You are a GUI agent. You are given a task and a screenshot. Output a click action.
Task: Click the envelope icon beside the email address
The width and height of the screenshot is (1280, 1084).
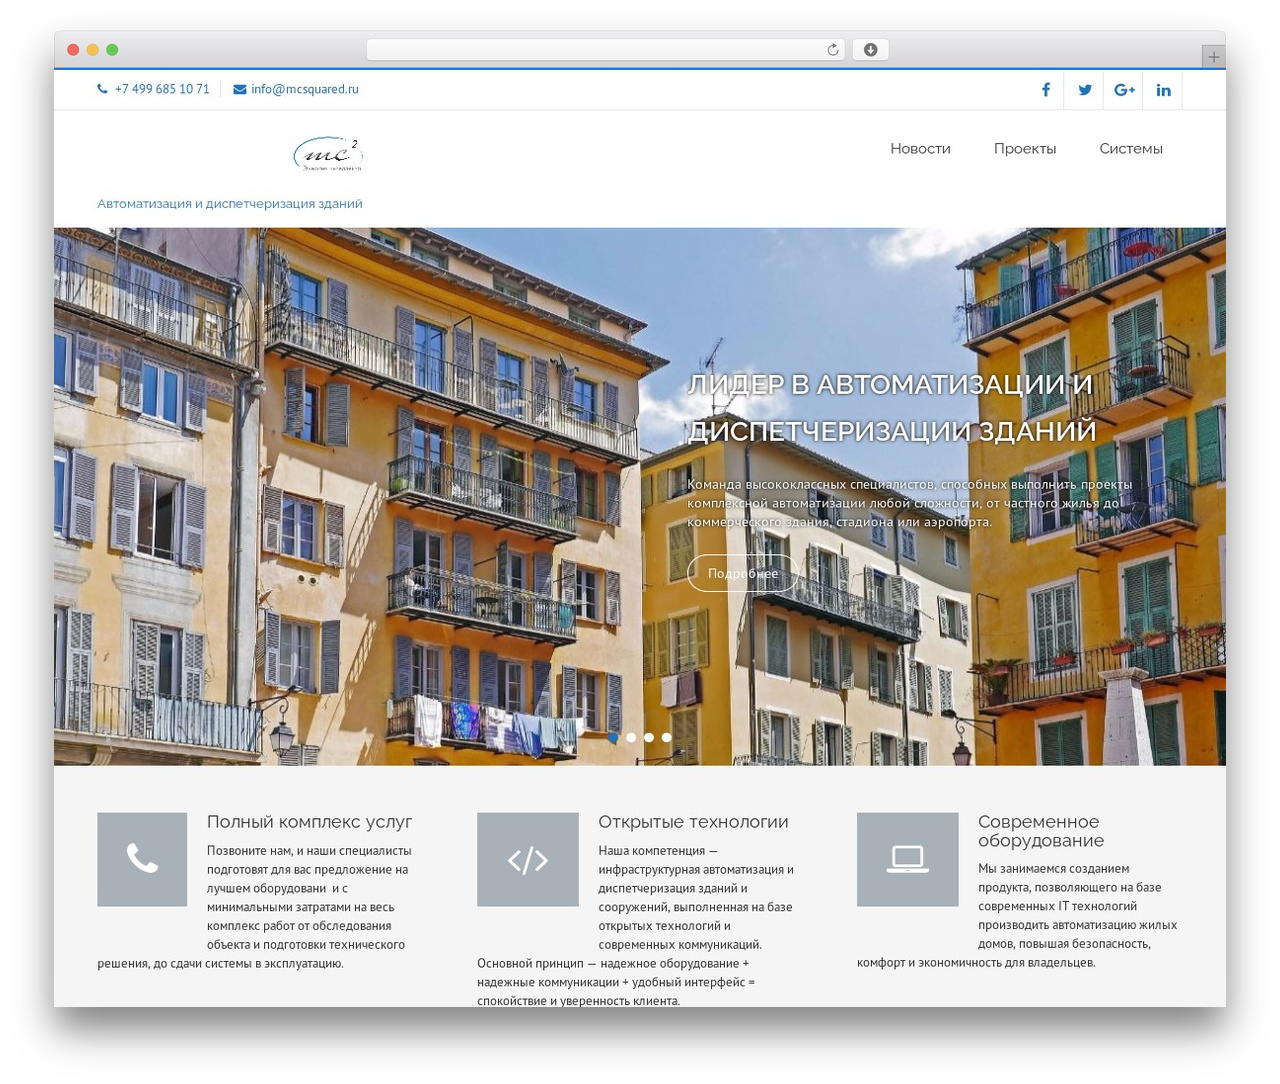click(240, 89)
